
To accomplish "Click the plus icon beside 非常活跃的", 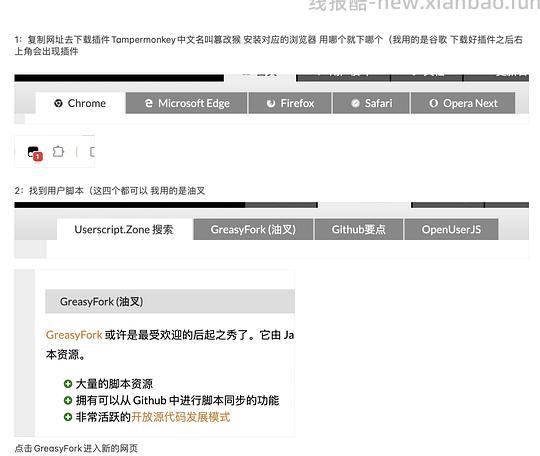I will point(68,417).
